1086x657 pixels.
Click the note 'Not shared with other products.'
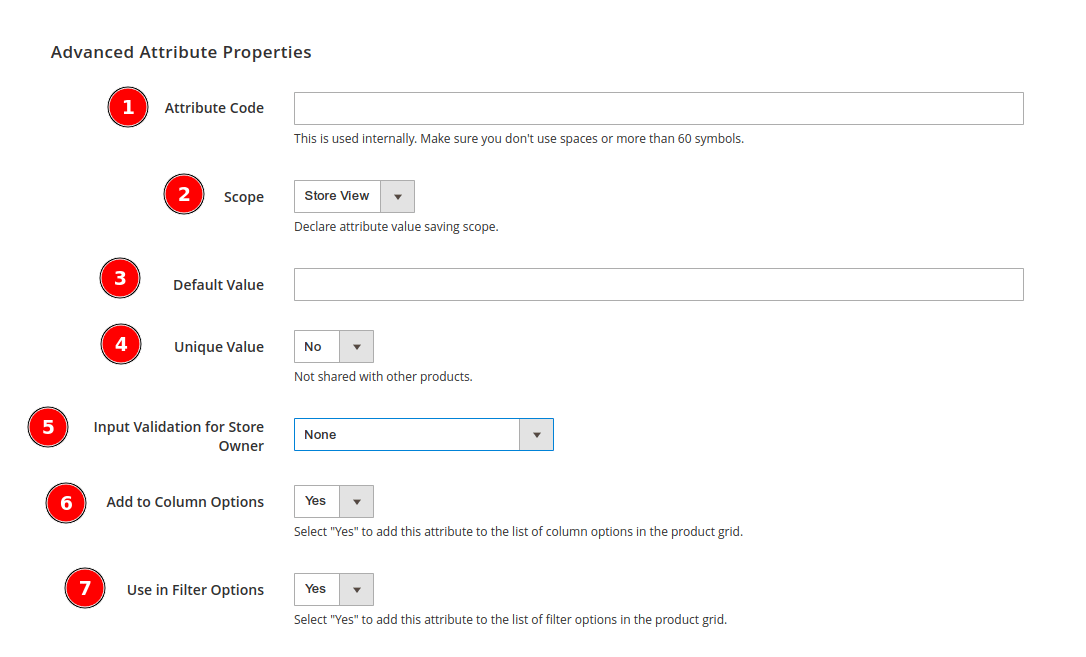point(383,377)
